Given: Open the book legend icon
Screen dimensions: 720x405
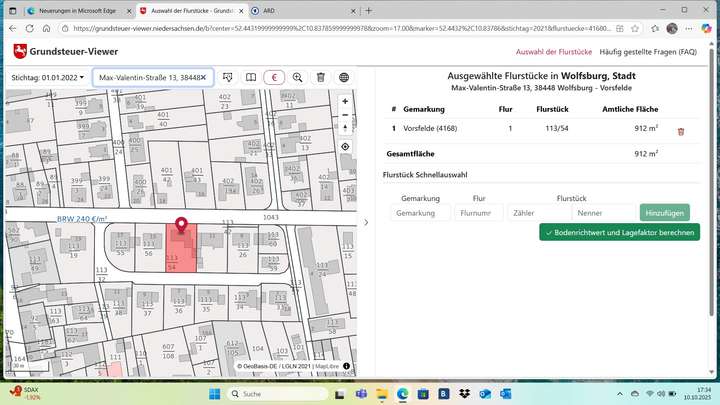Looking at the screenshot, I should pos(250,77).
